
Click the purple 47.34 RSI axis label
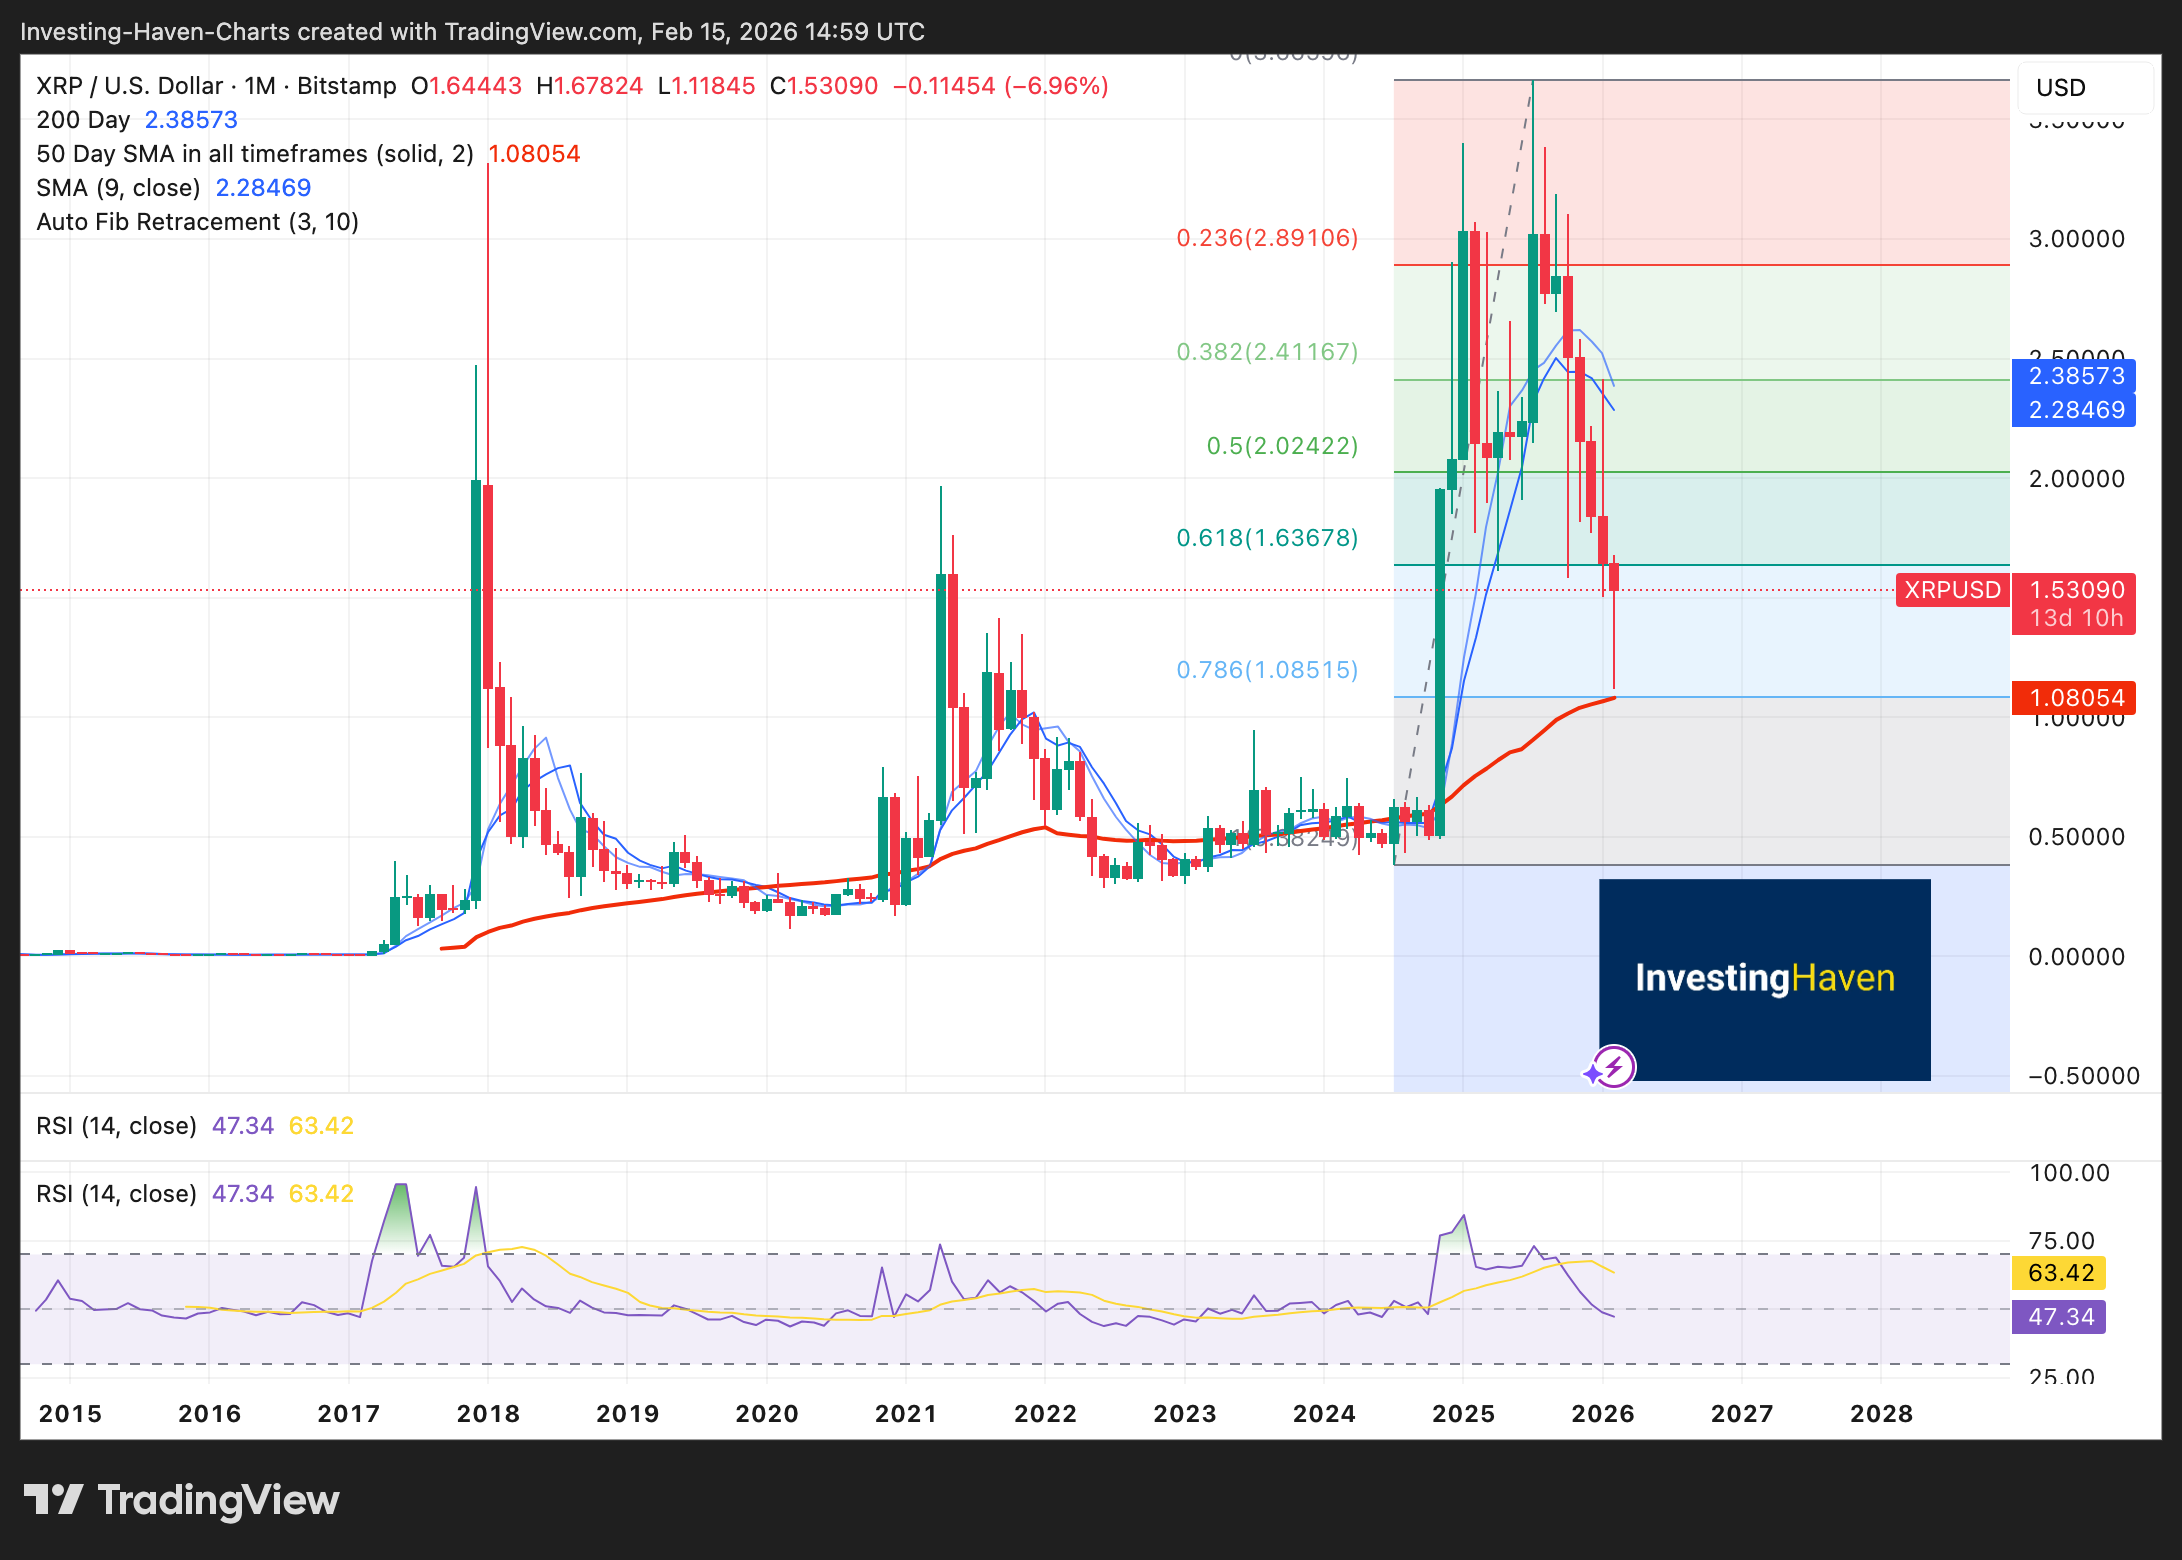(2060, 1317)
